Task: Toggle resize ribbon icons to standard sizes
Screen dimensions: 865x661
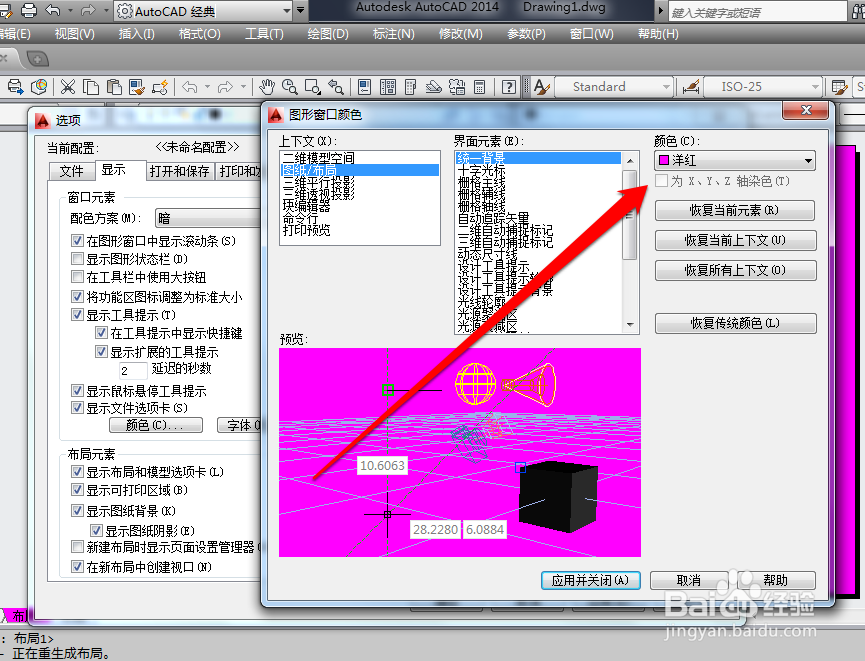Action: pos(78,297)
